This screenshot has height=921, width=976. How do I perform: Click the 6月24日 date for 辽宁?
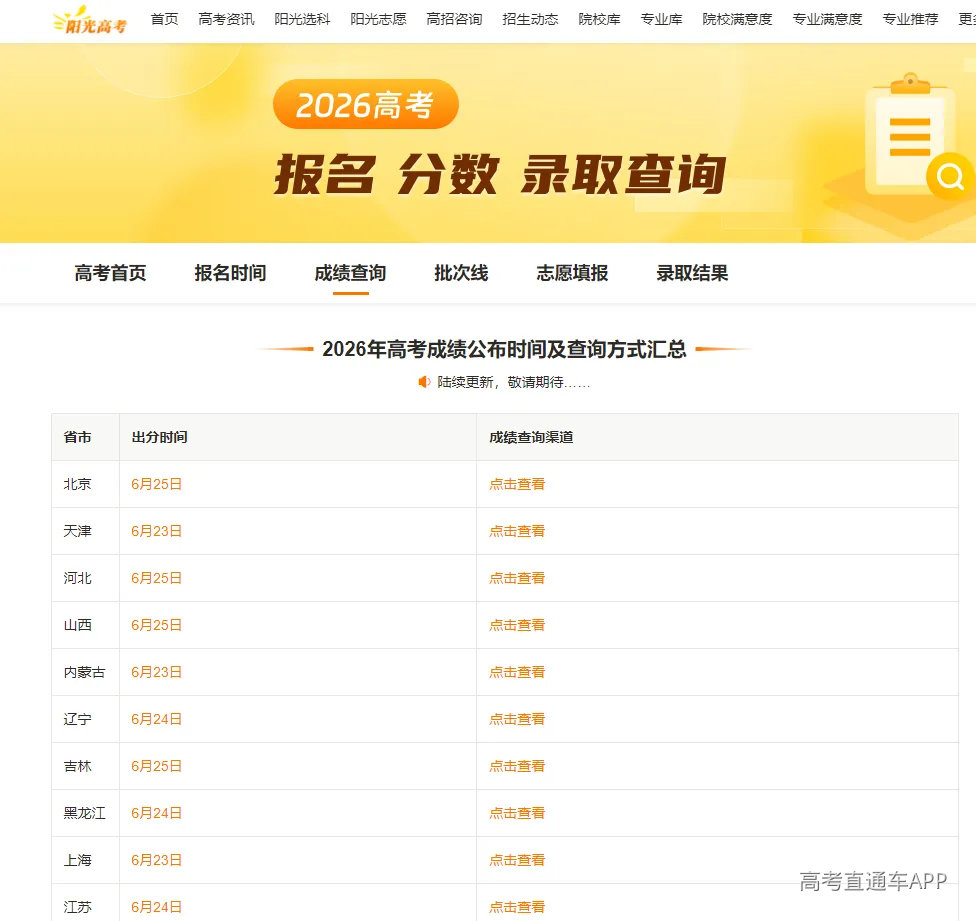[156, 719]
